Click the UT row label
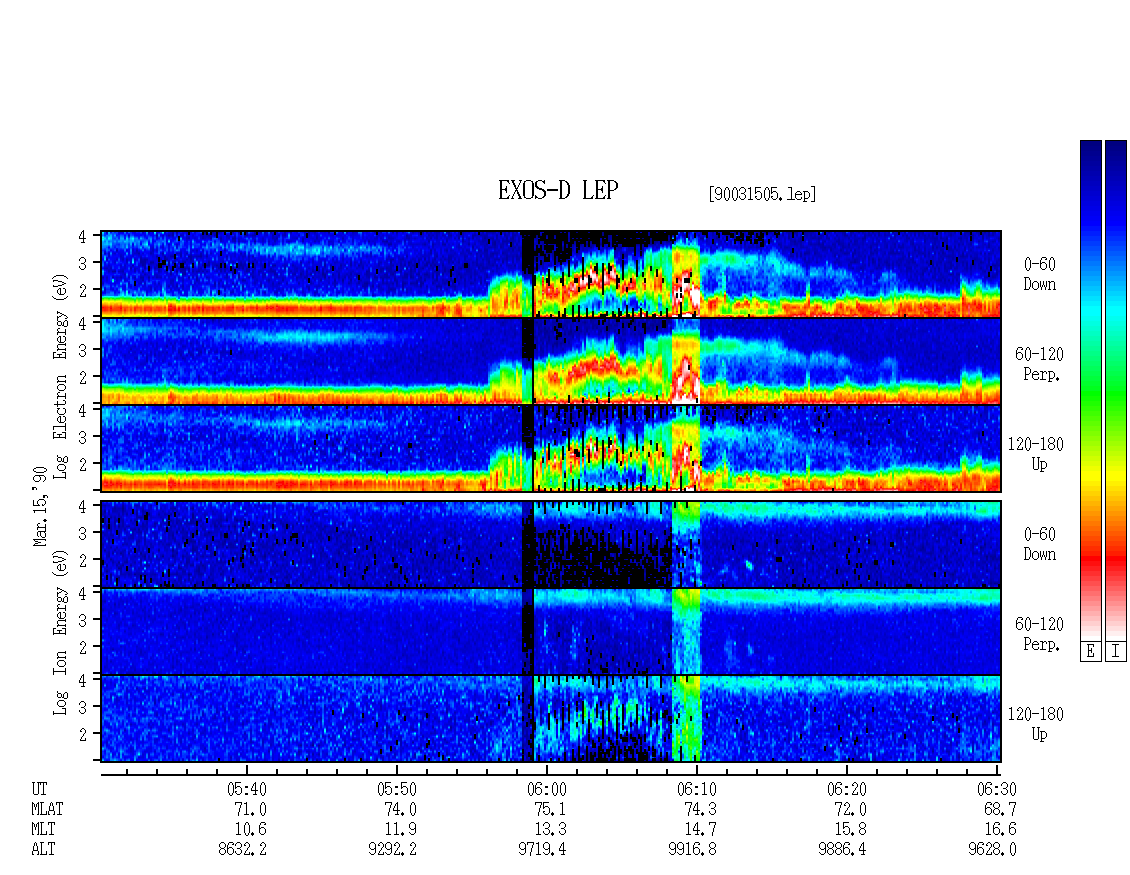Viewport: 1130px width, 875px height. pos(40,789)
